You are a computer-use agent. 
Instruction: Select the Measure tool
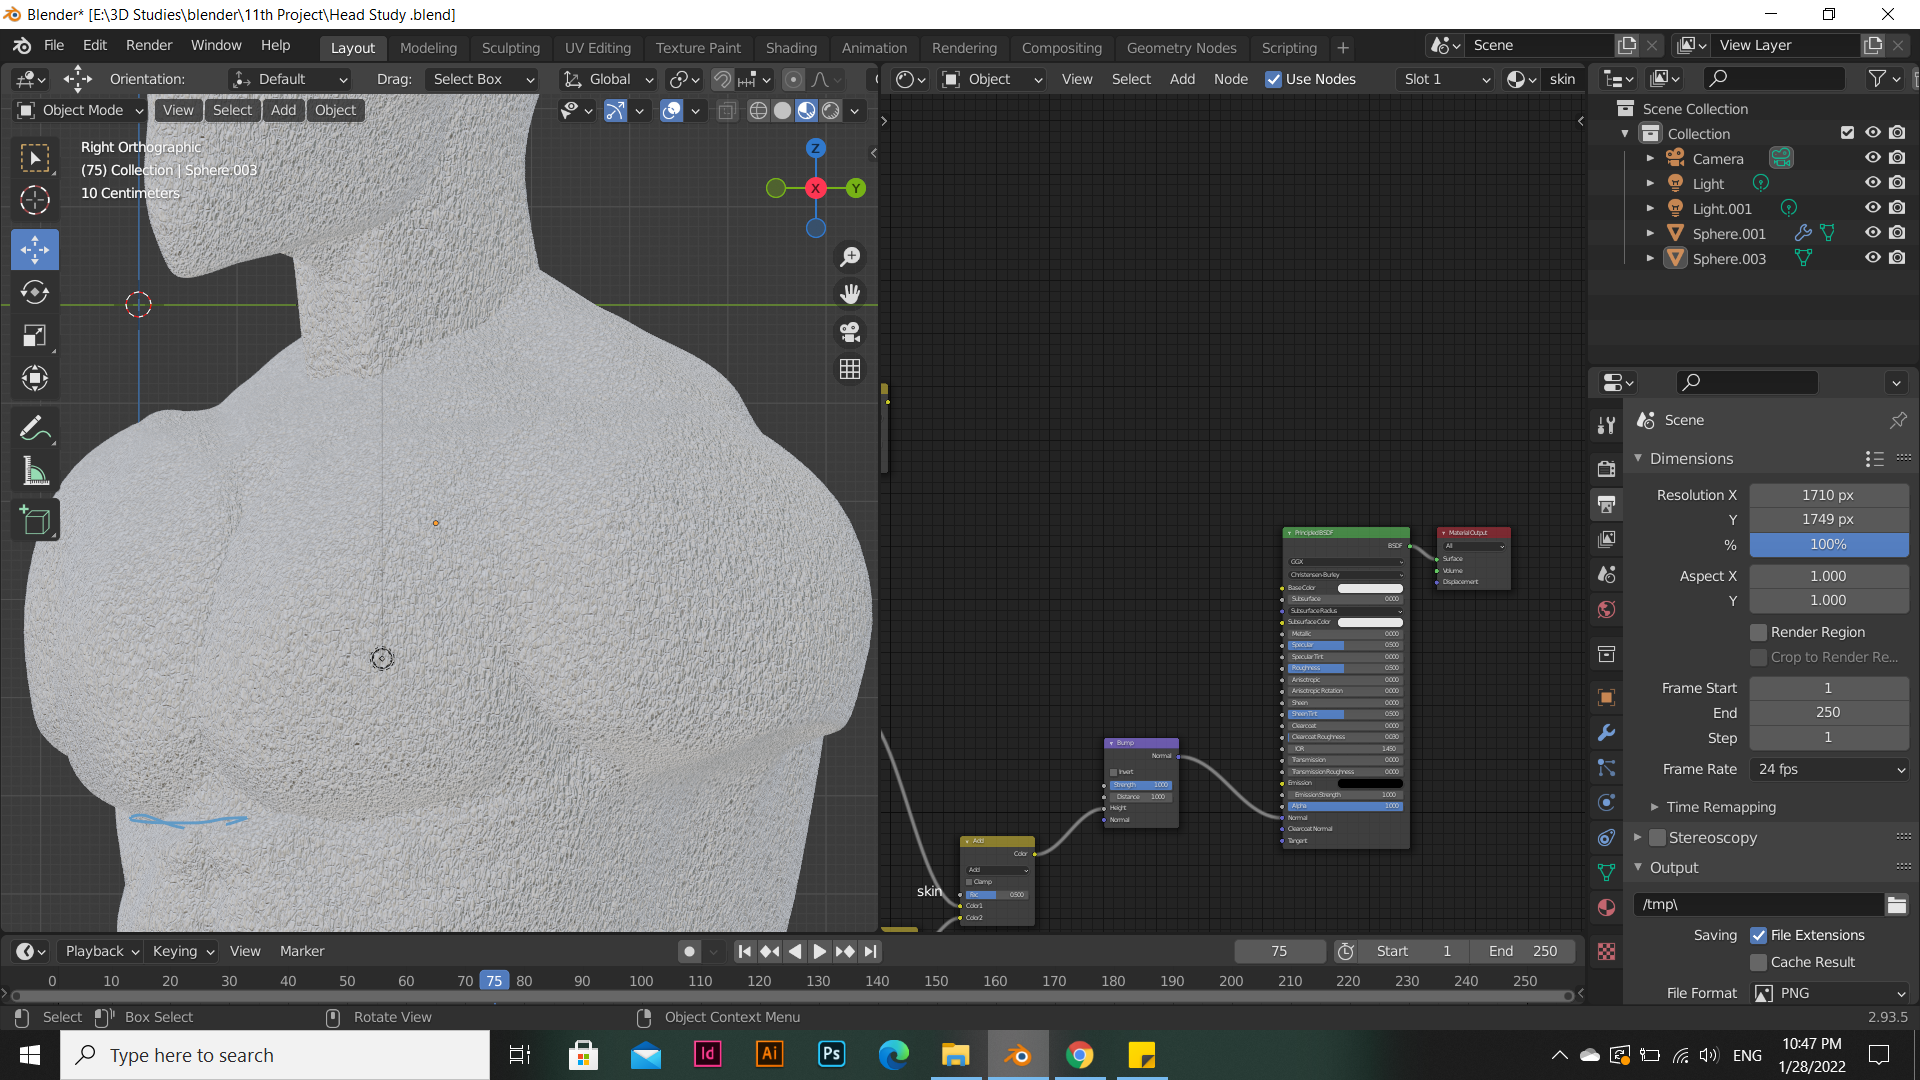tap(35, 472)
